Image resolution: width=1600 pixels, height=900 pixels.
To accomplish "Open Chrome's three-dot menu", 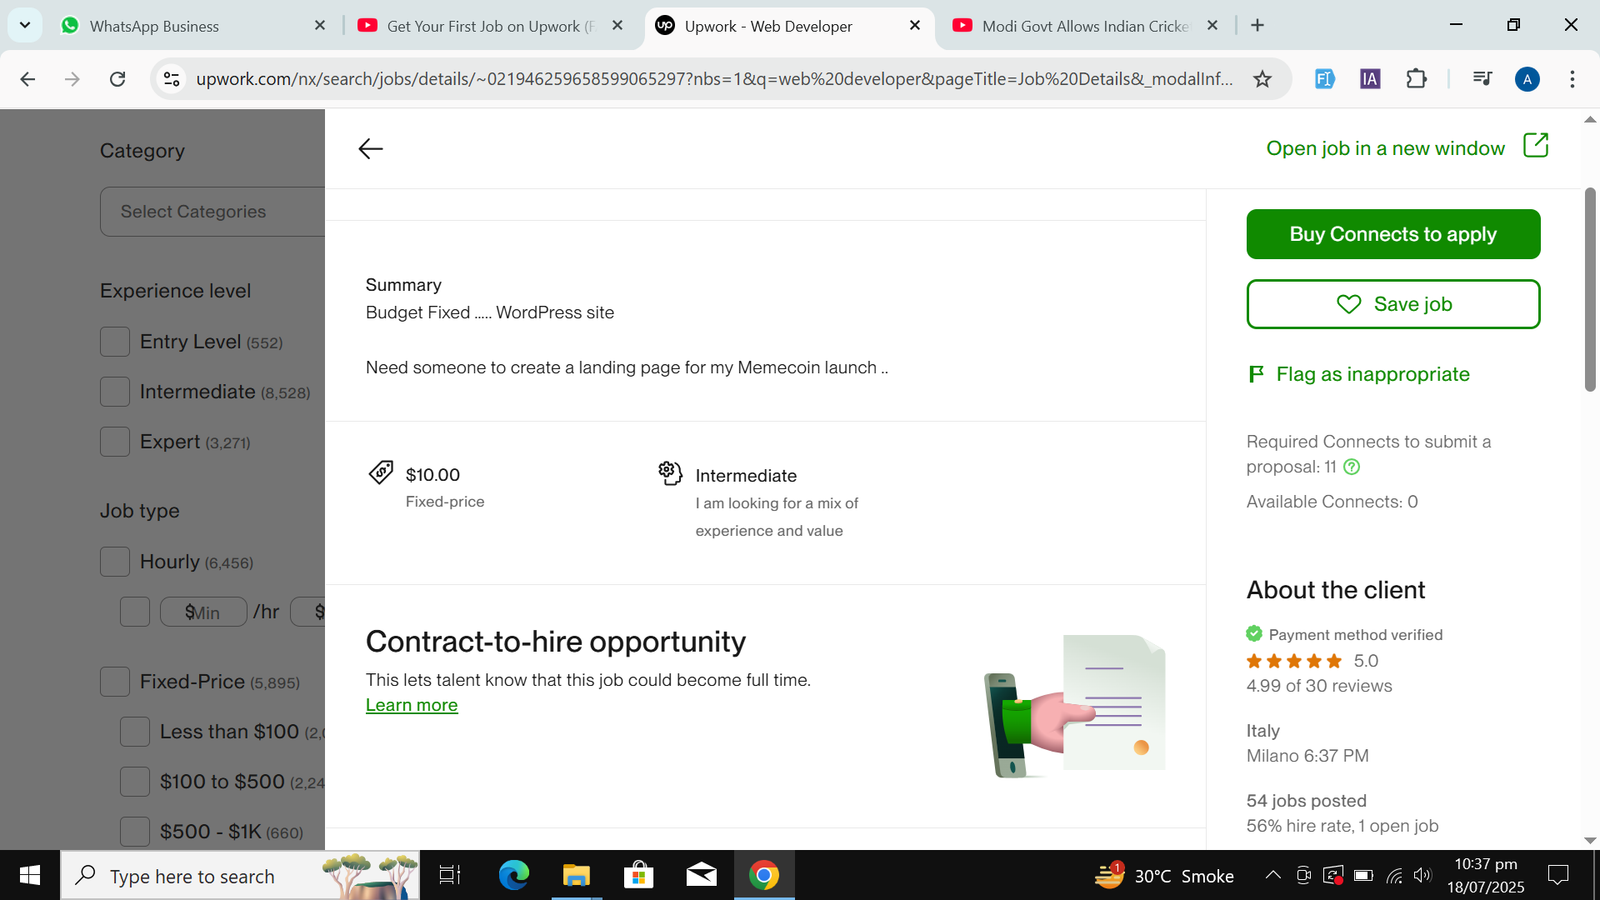I will tap(1572, 79).
